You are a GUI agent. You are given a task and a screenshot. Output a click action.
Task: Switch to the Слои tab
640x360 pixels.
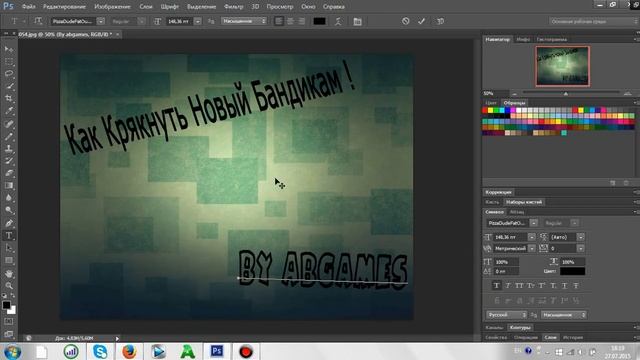coord(550,337)
